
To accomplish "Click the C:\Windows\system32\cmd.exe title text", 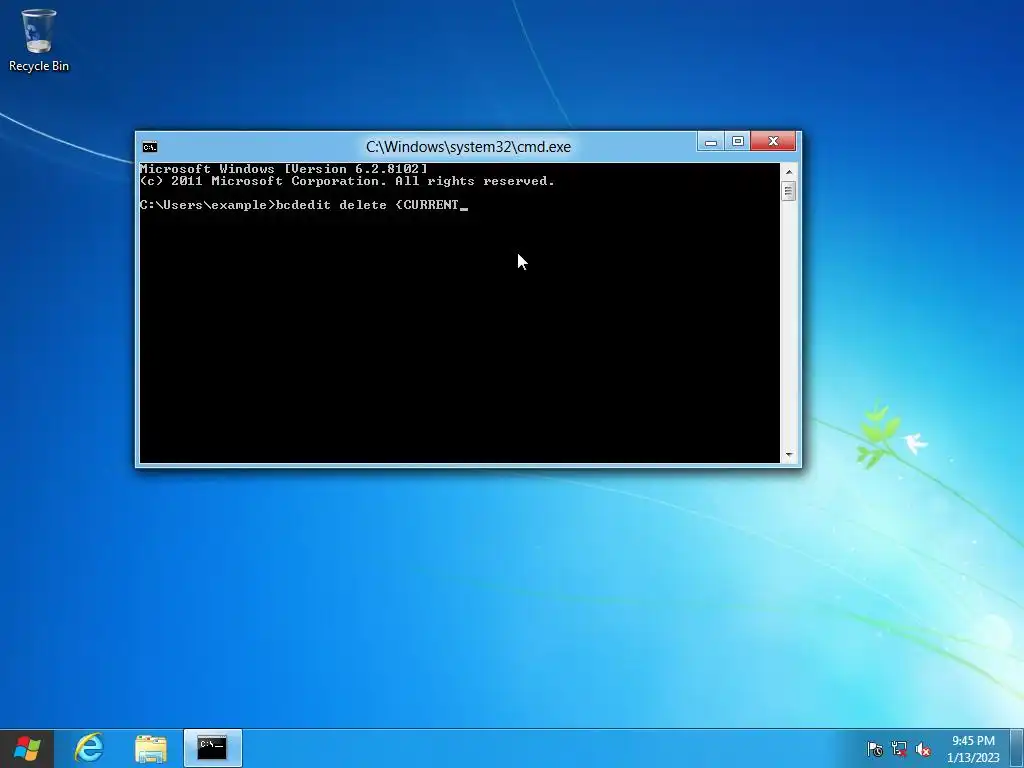I will click(x=468, y=147).
